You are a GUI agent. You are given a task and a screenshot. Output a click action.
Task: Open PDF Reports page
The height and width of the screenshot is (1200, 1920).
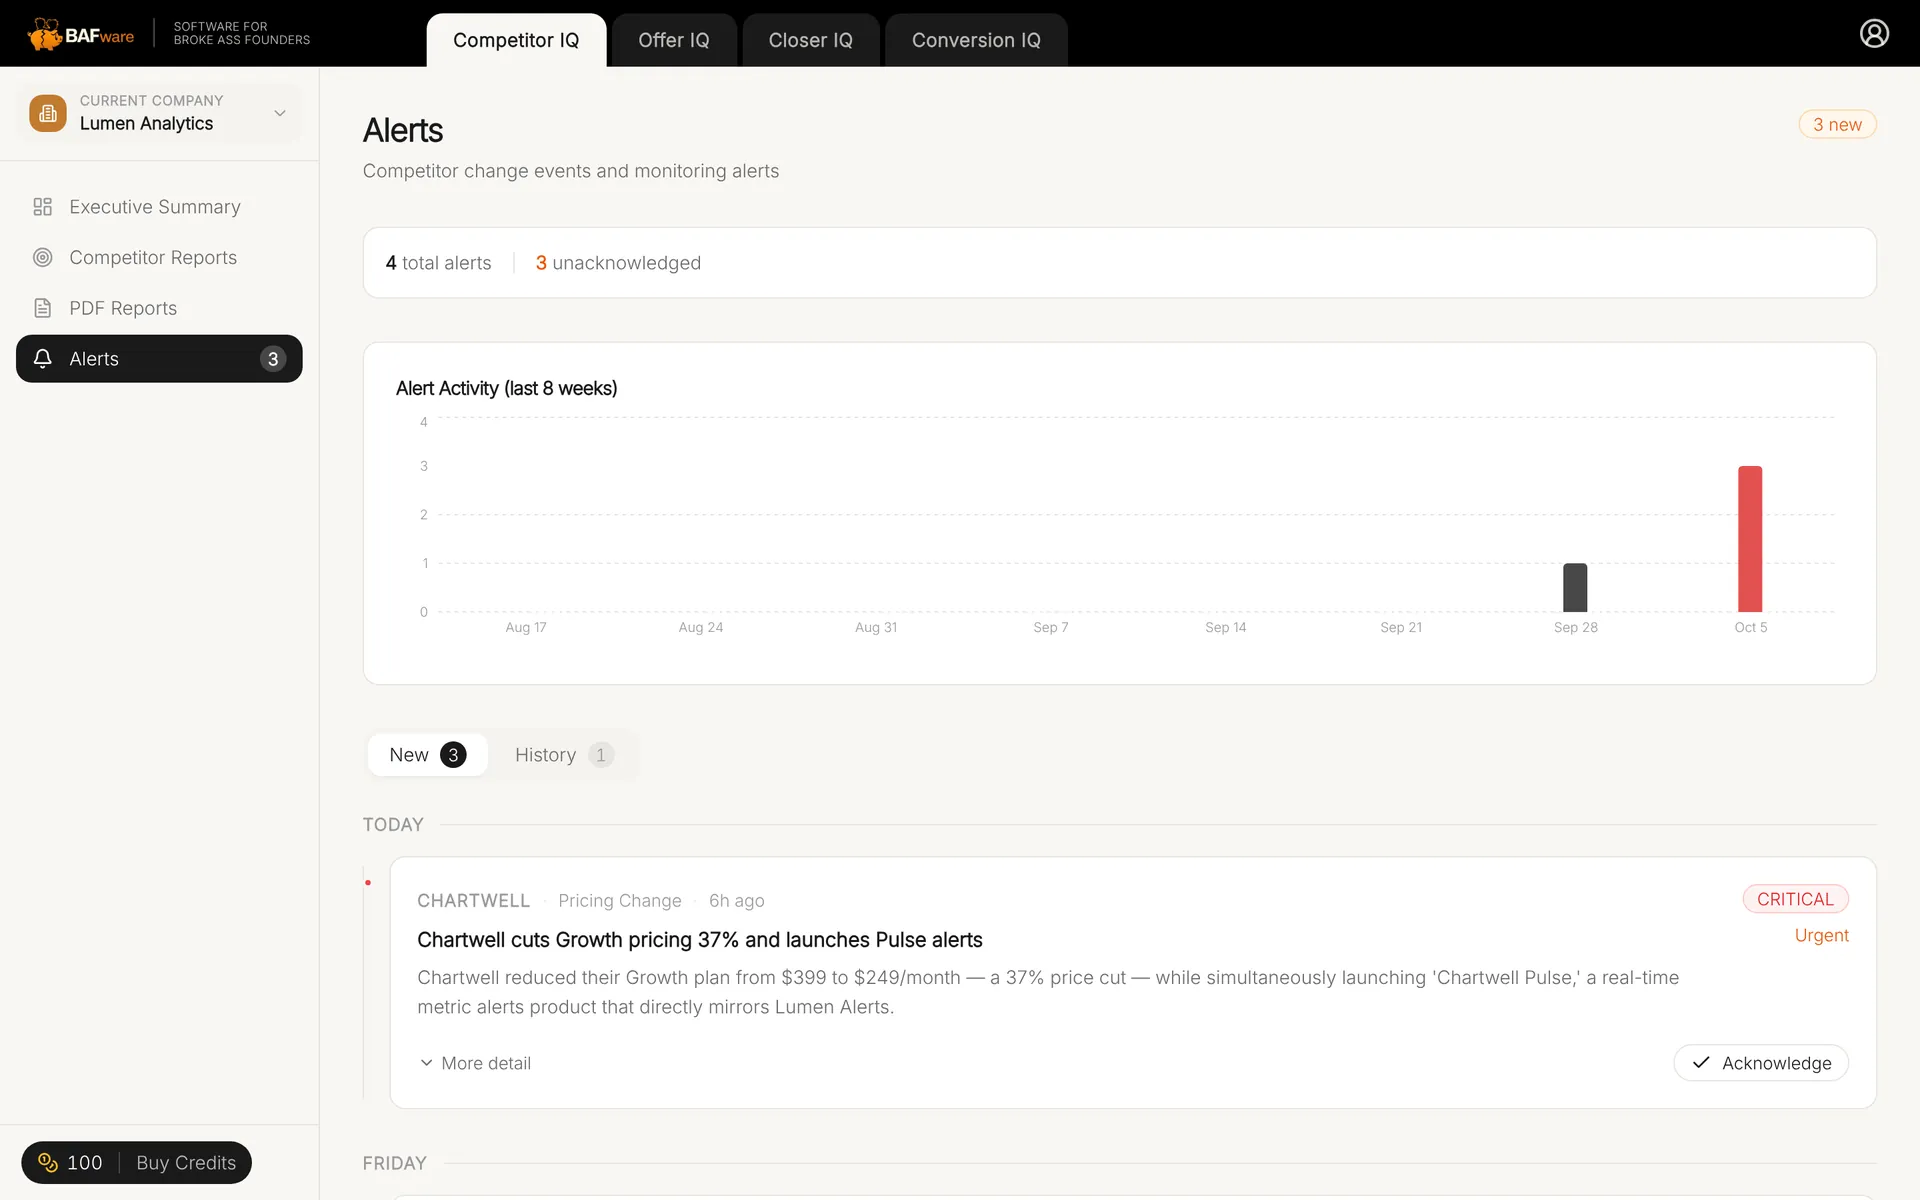click(x=159, y=308)
